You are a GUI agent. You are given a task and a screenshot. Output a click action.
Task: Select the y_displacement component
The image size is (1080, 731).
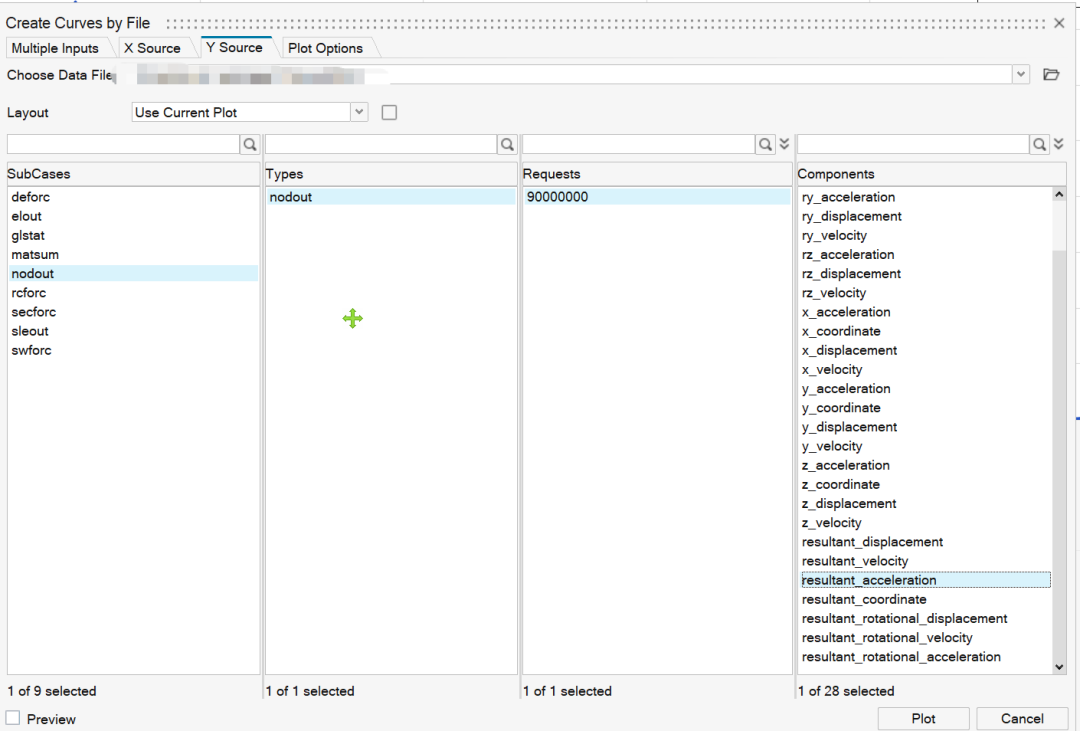point(926,427)
